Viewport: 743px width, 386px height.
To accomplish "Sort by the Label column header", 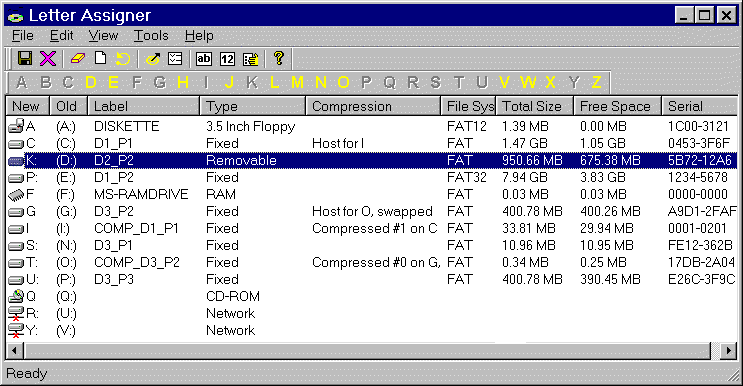I will [x=144, y=106].
